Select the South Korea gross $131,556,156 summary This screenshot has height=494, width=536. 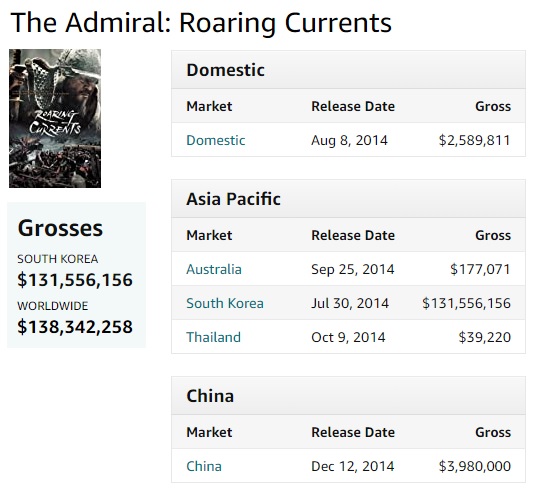[x=75, y=280]
